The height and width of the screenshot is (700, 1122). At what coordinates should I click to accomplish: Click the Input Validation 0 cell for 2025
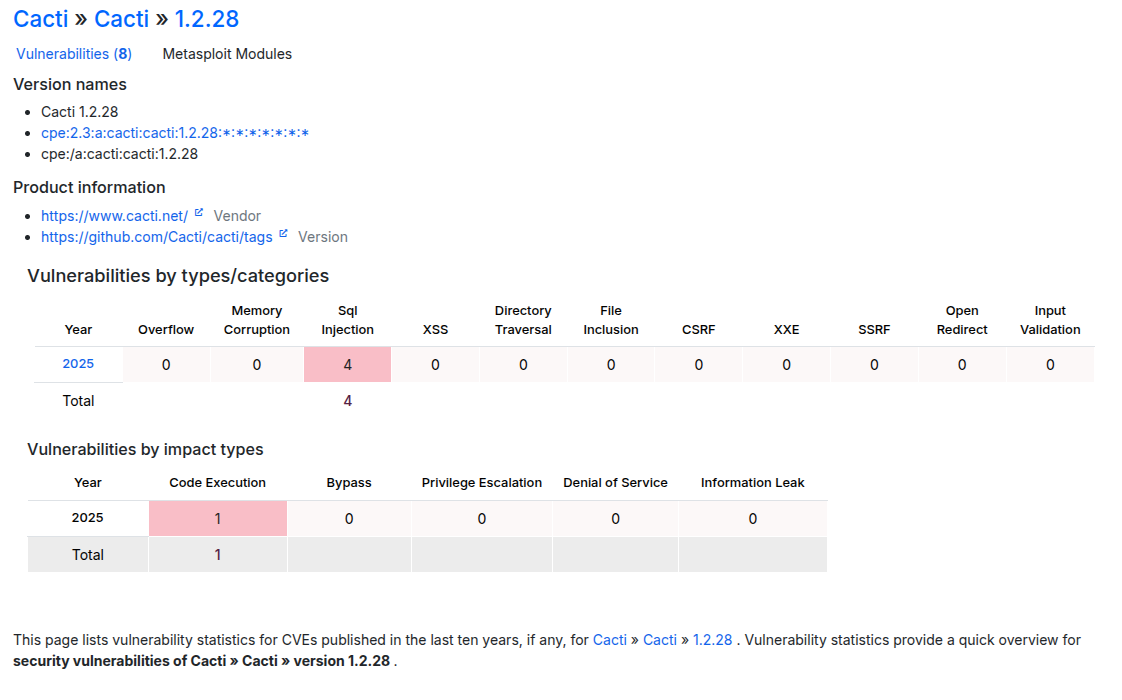point(1050,364)
